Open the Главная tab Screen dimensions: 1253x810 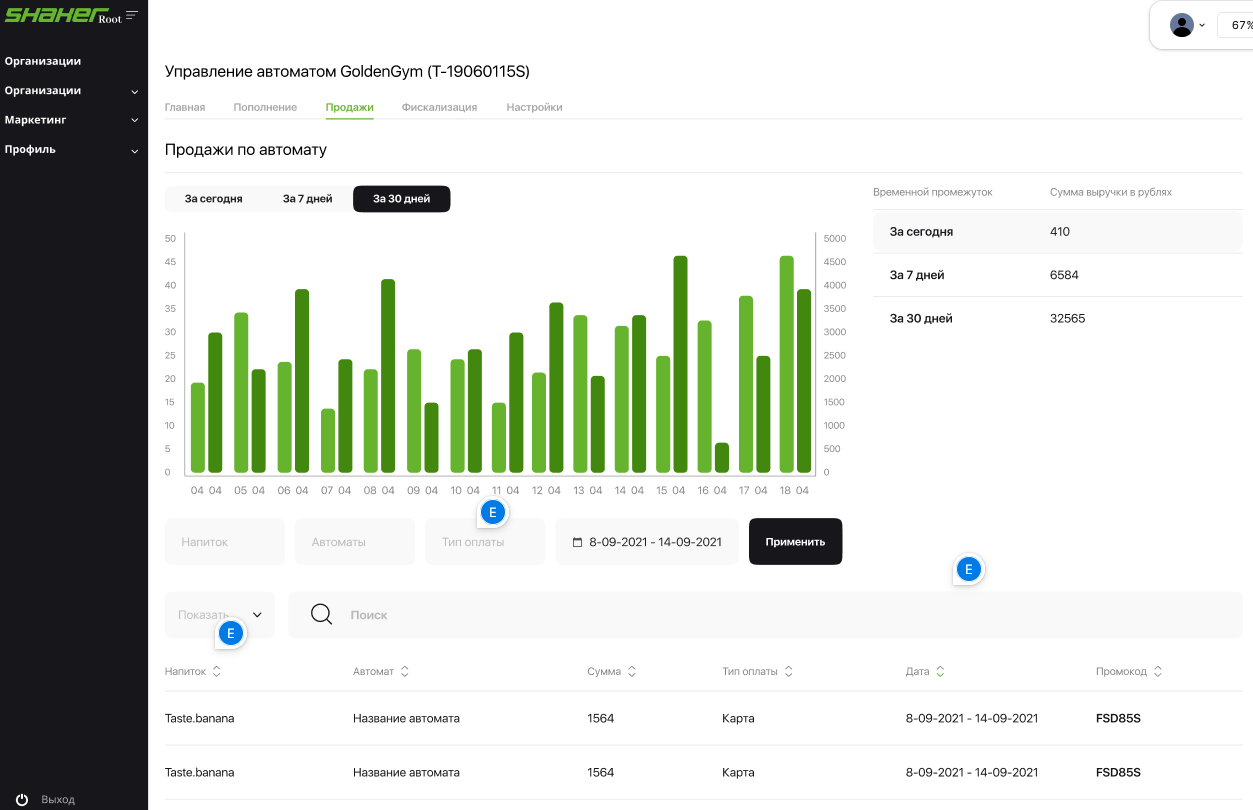pyautogui.click(x=185, y=107)
